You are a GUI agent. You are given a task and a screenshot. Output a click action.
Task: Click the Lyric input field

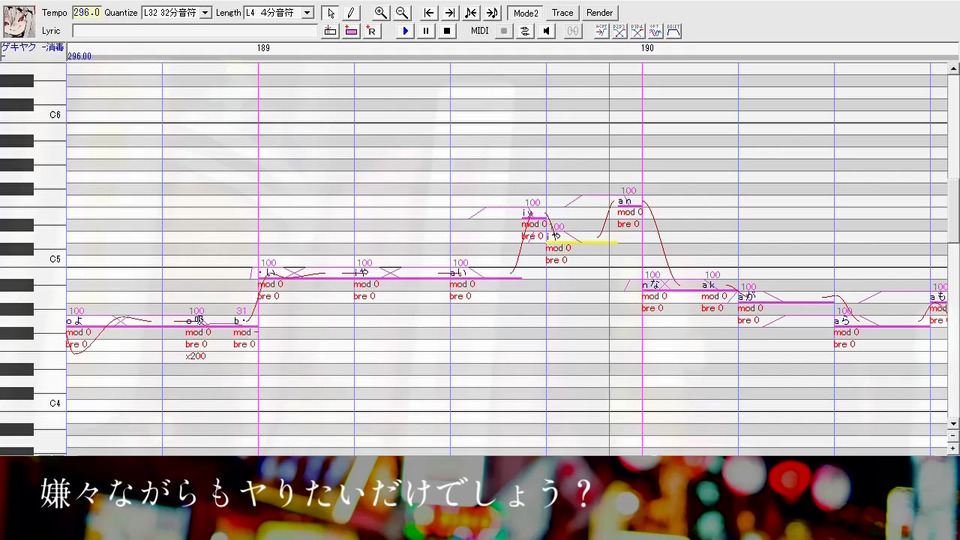click(195, 31)
